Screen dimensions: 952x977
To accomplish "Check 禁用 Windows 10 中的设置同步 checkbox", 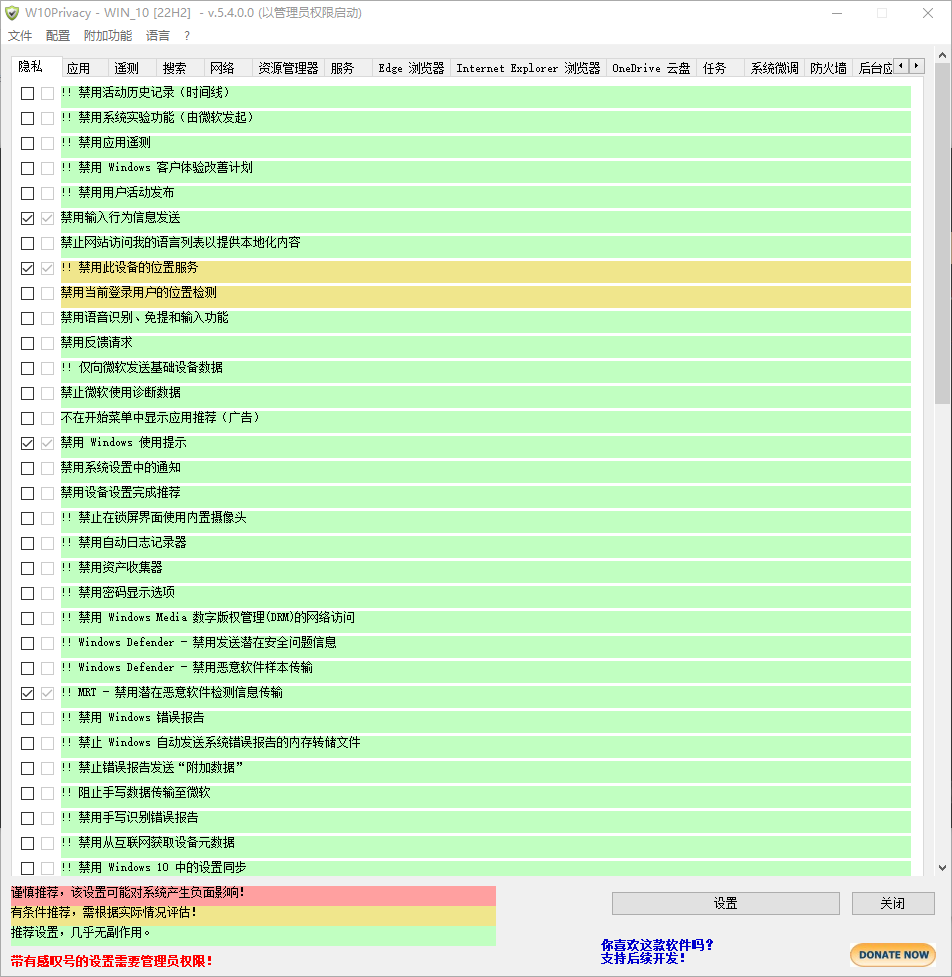I will coord(27,868).
